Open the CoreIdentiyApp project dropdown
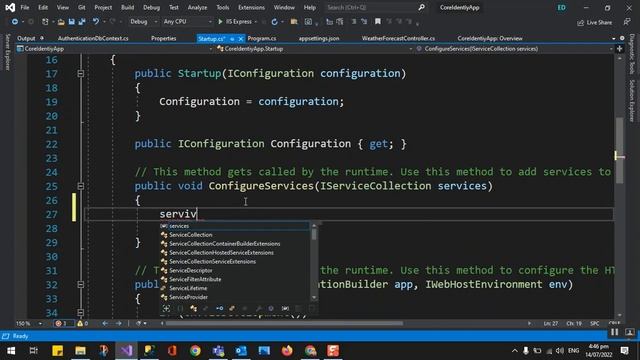This screenshot has width=640, height=360. [115, 49]
